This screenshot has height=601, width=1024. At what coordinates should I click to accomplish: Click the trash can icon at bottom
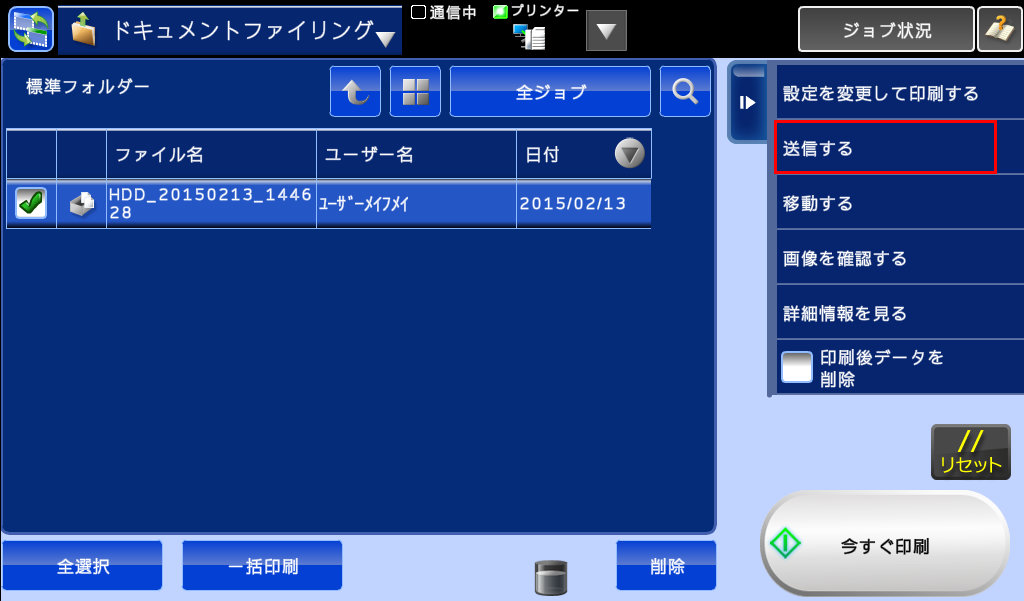click(x=551, y=577)
